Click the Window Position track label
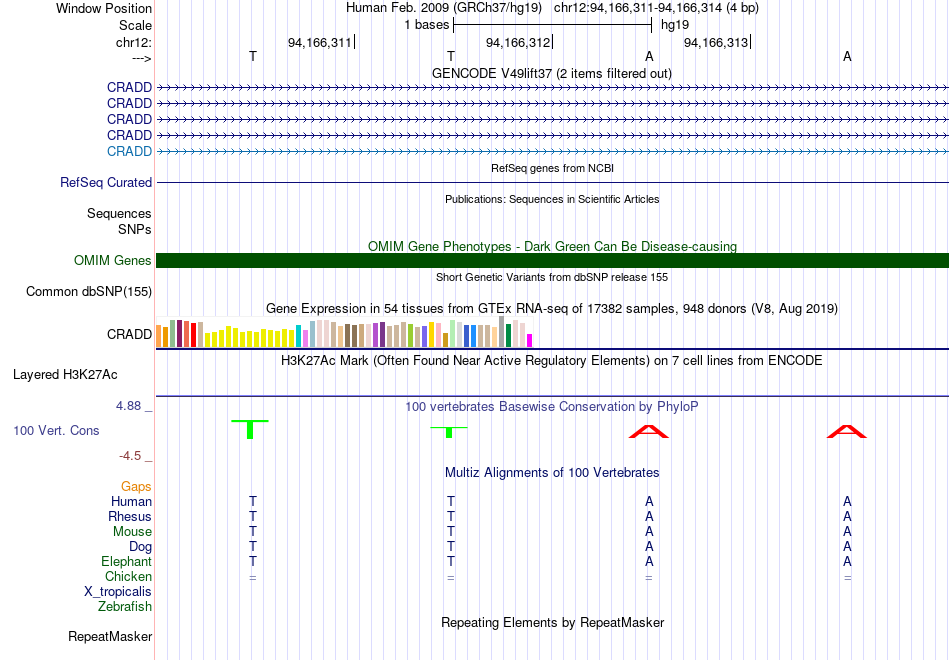Viewport: 950px width, 660px height. click(104, 8)
